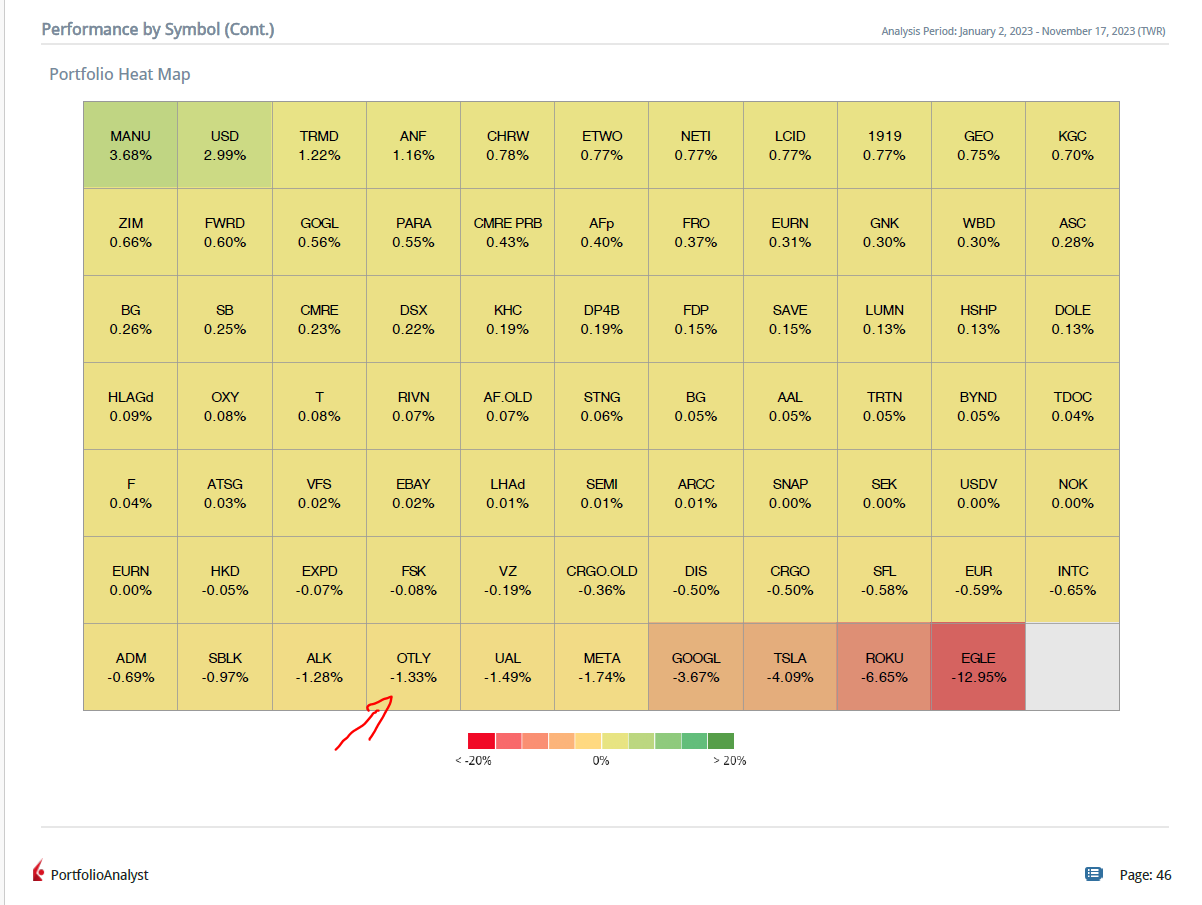Click the CRGO.OLD -0.36% cell
This screenshot has width=1202, height=905.
click(602, 580)
